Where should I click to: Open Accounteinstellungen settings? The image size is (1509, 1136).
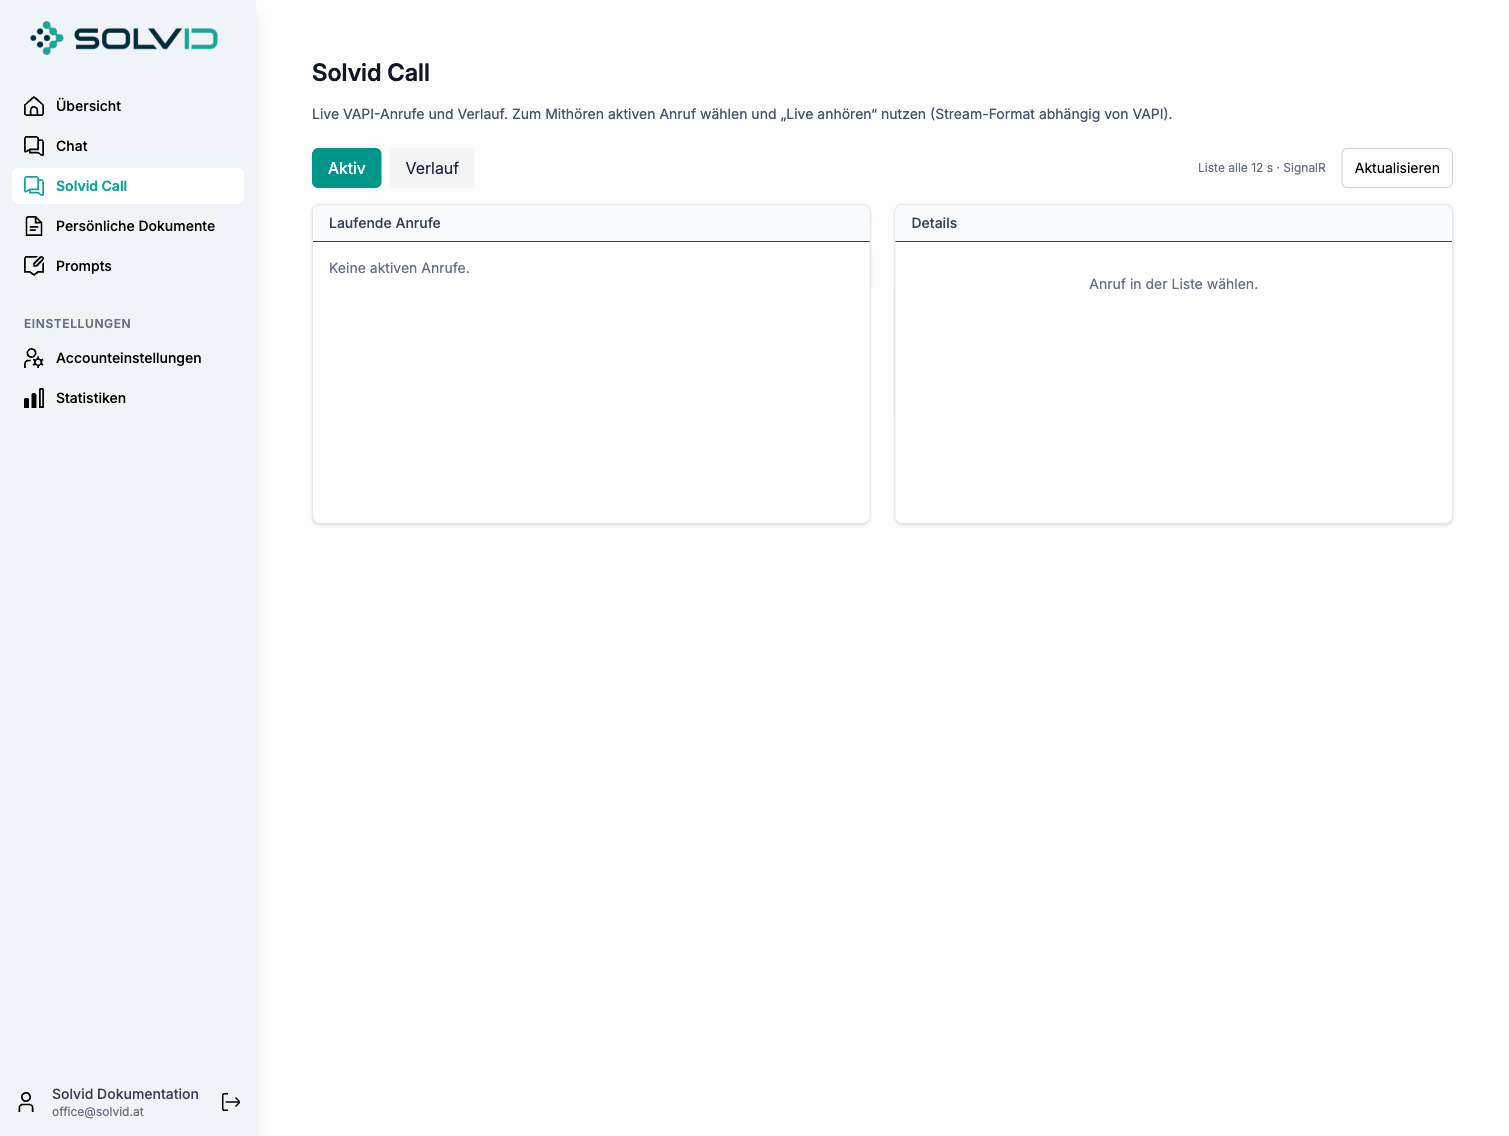pyautogui.click(x=128, y=358)
